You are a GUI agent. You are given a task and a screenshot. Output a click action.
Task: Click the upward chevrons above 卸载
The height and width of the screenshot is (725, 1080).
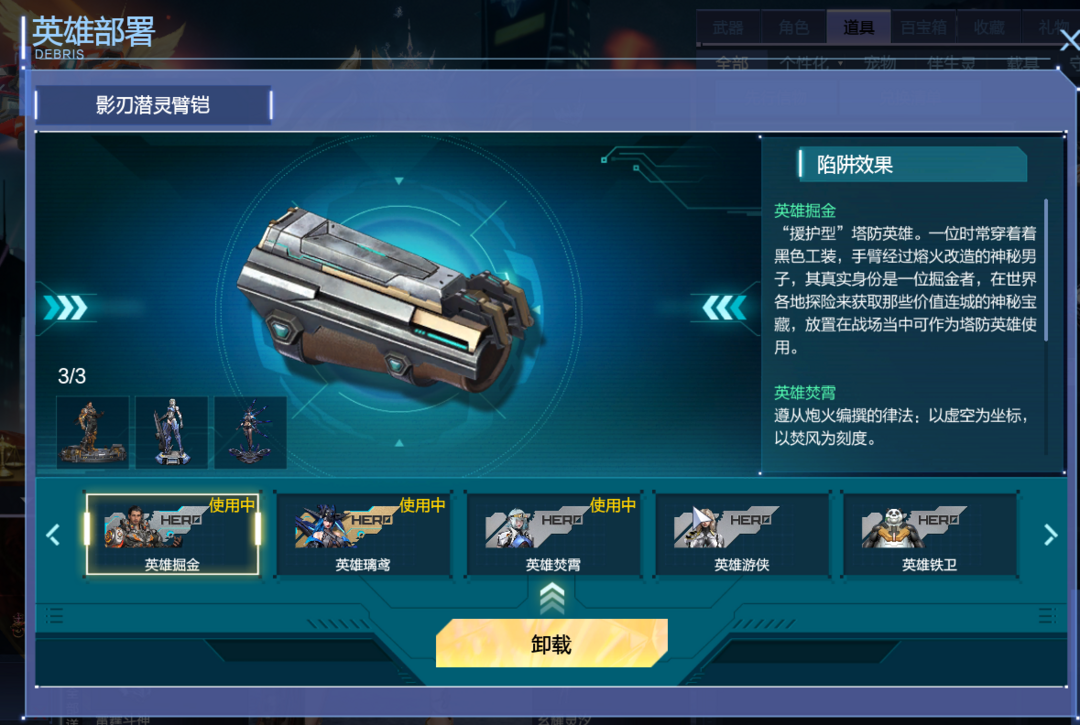tap(552, 598)
